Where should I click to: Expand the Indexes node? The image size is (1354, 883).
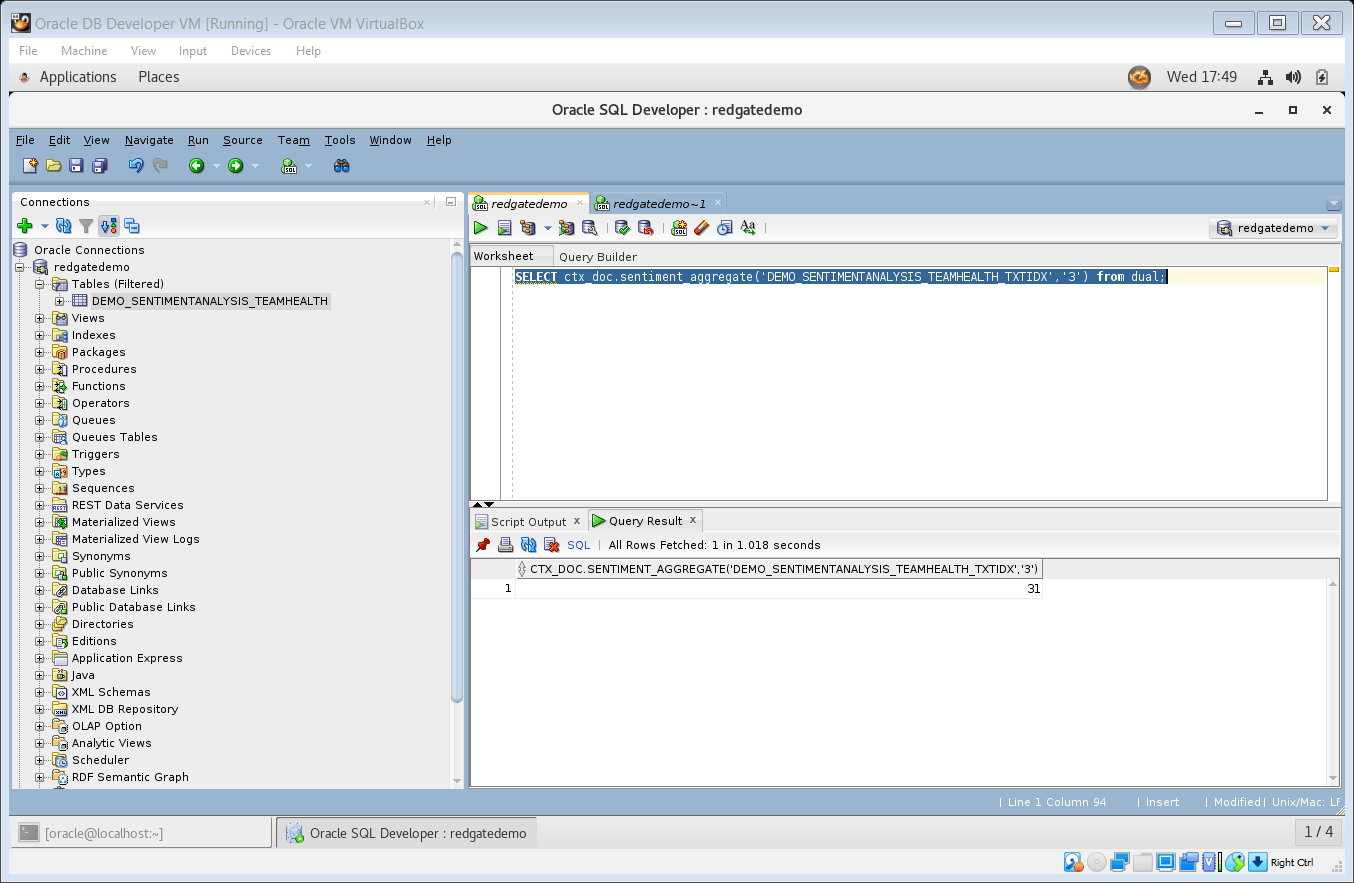pyautogui.click(x=40, y=335)
